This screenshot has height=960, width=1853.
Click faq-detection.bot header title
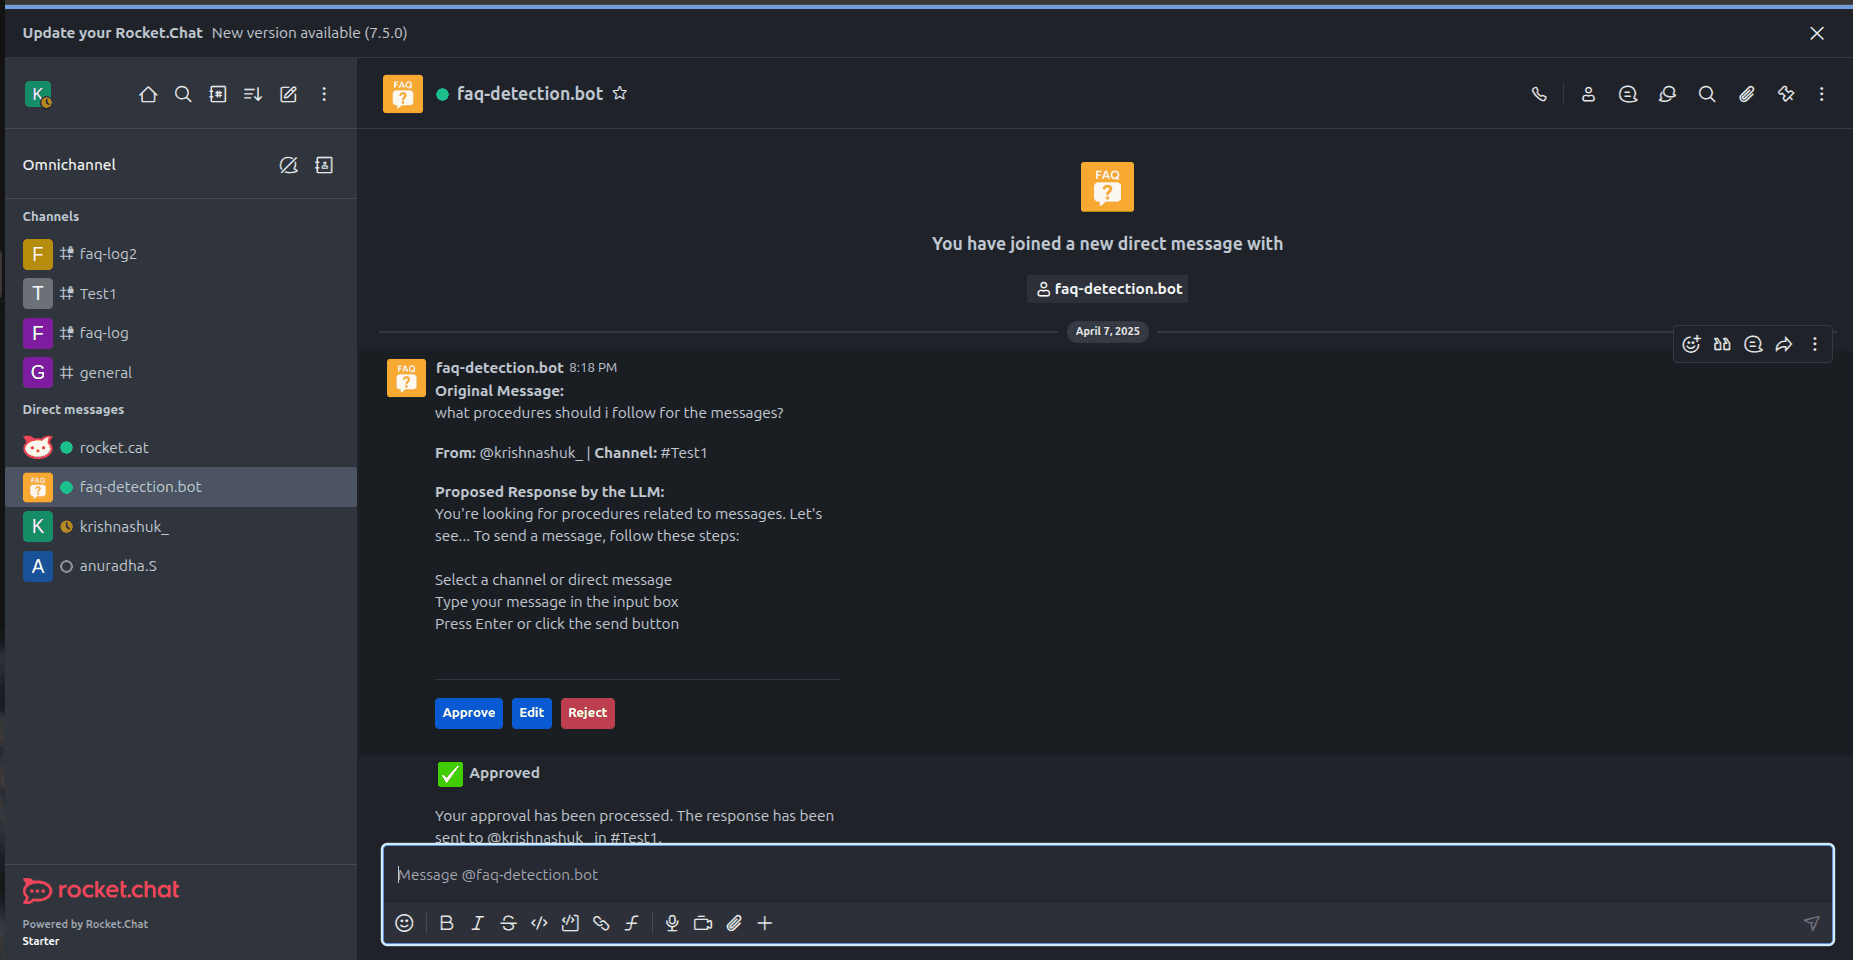(530, 93)
